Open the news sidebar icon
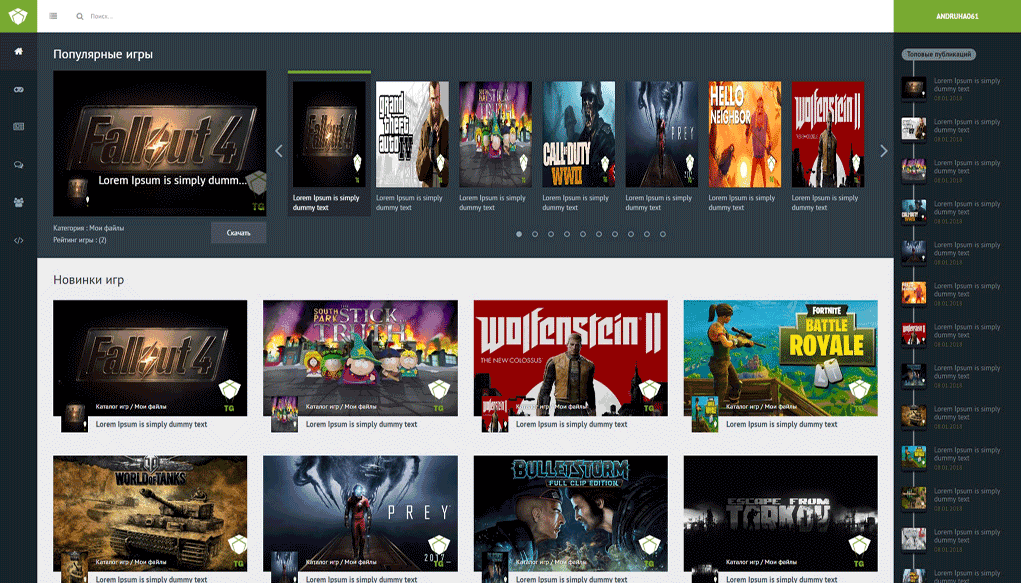The height and width of the screenshot is (583, 1021). pos(18,126)
